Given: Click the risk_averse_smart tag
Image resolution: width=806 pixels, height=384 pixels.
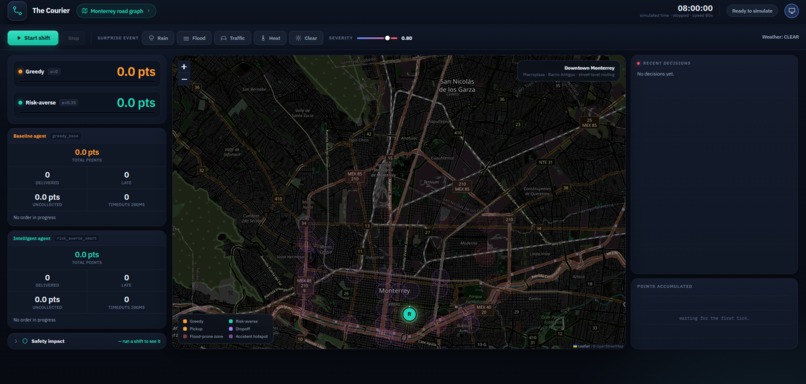Looking at the screenshot, I should point(77,239).
